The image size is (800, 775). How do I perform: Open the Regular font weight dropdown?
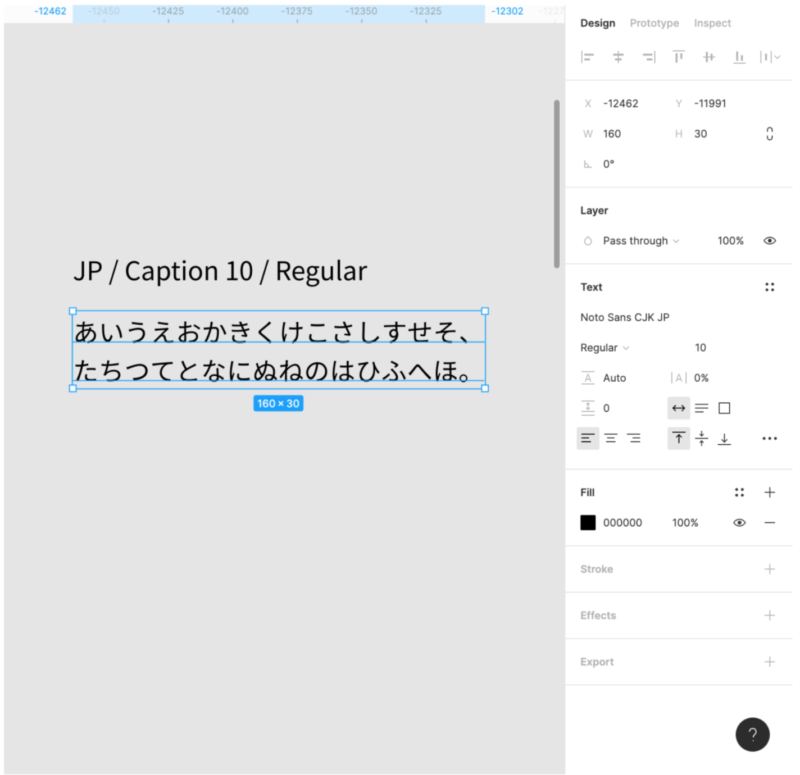click(605, 348)
